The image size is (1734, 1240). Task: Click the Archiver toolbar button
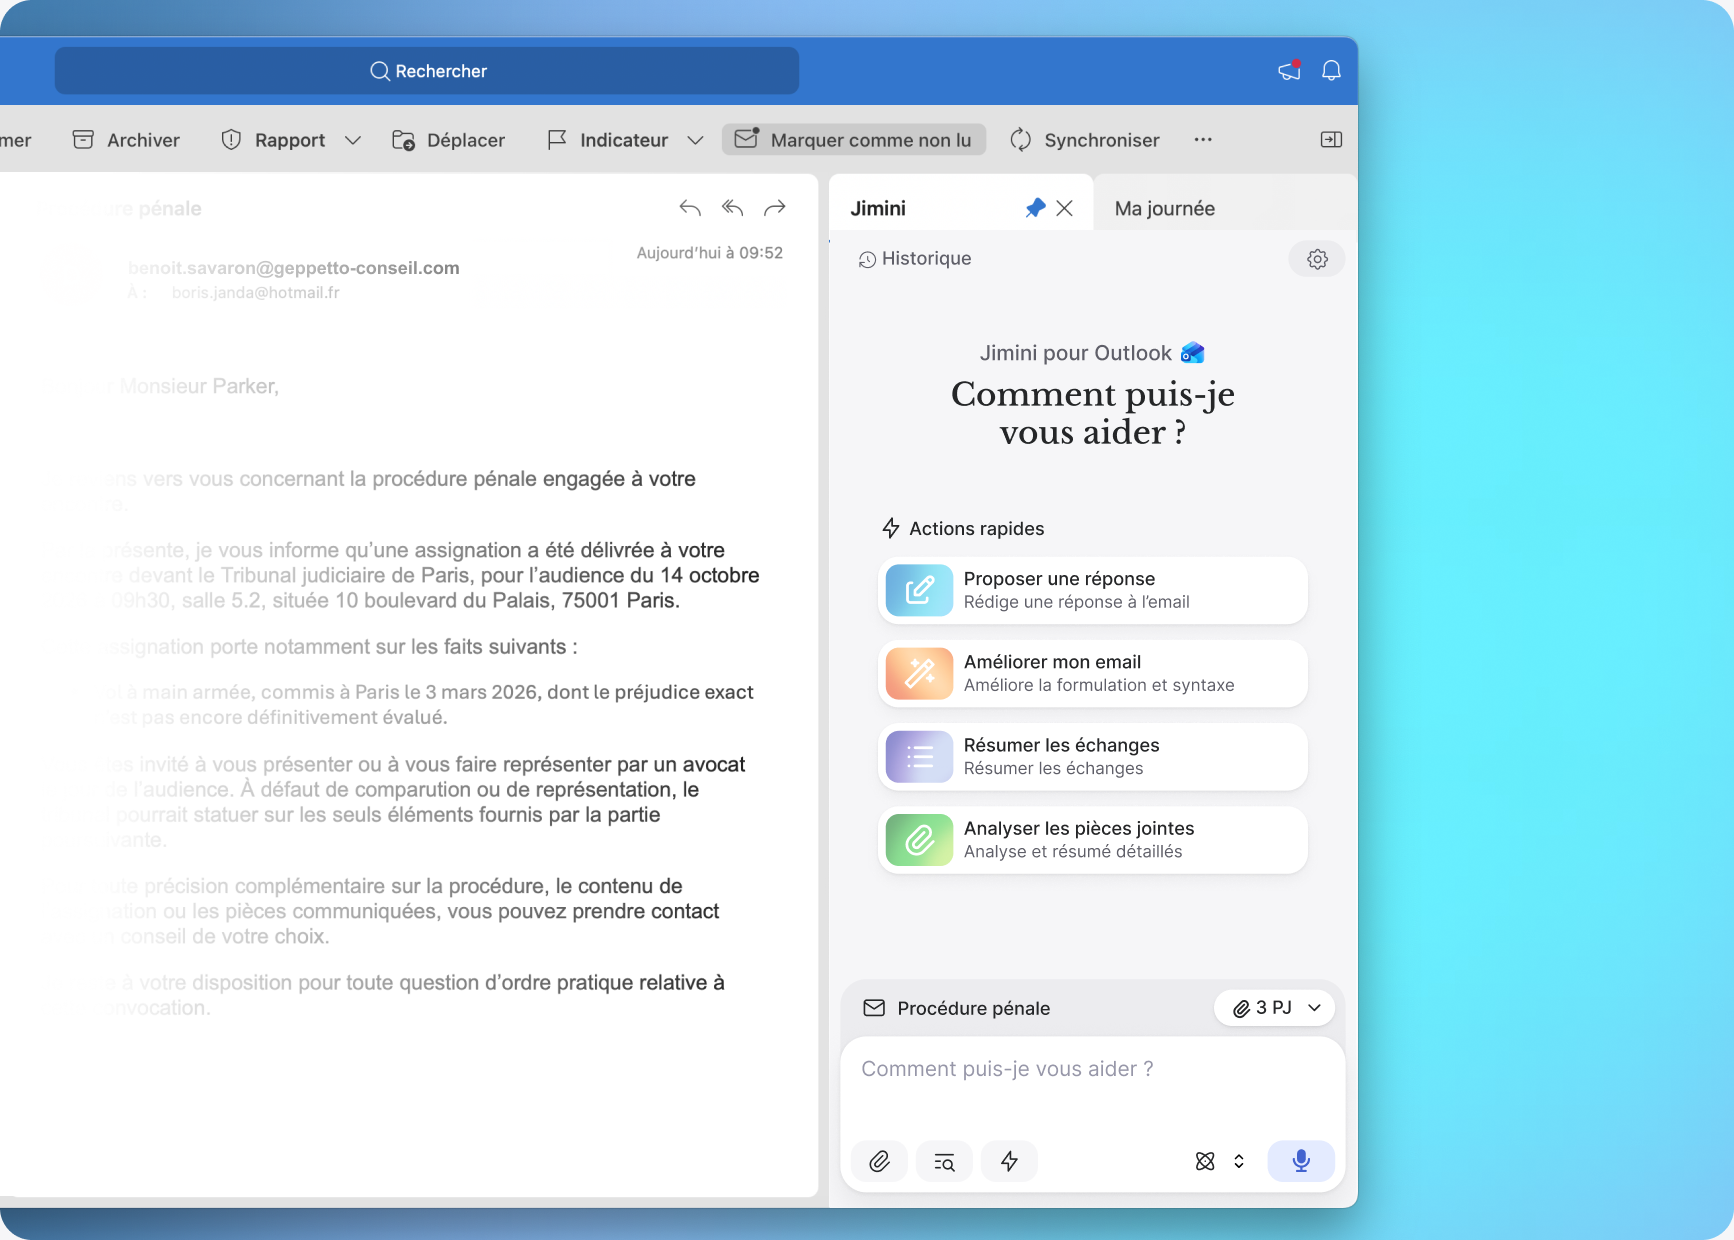coord(126,140)
